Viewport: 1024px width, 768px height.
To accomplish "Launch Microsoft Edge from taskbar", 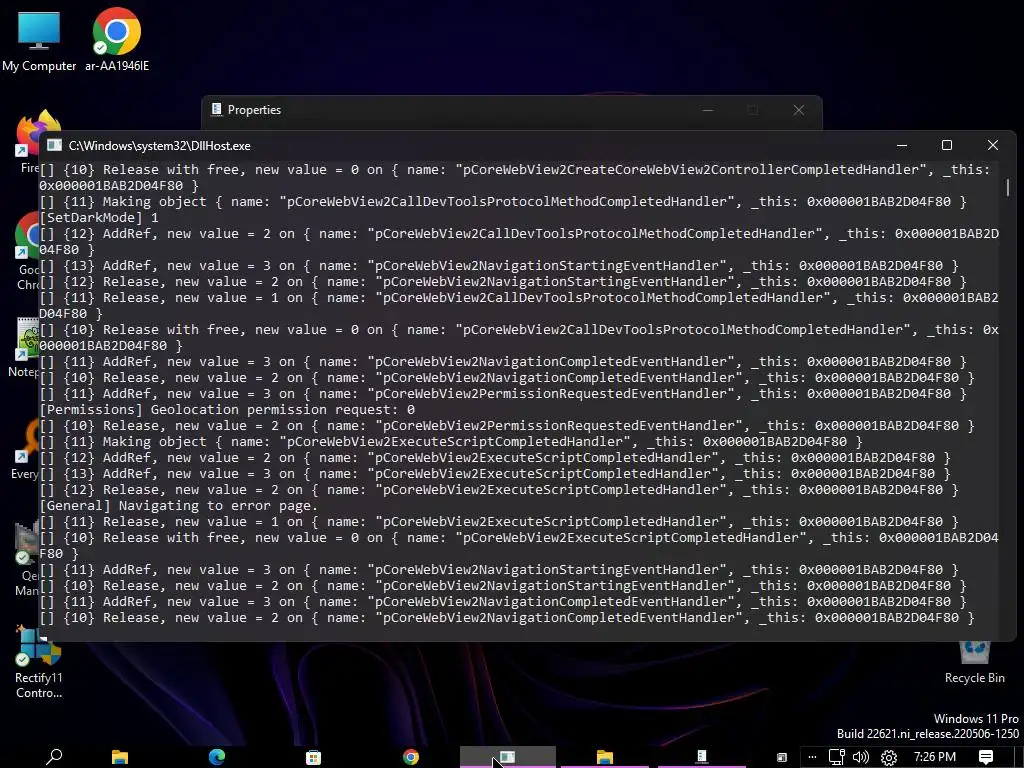I will (x=217, y=757).
